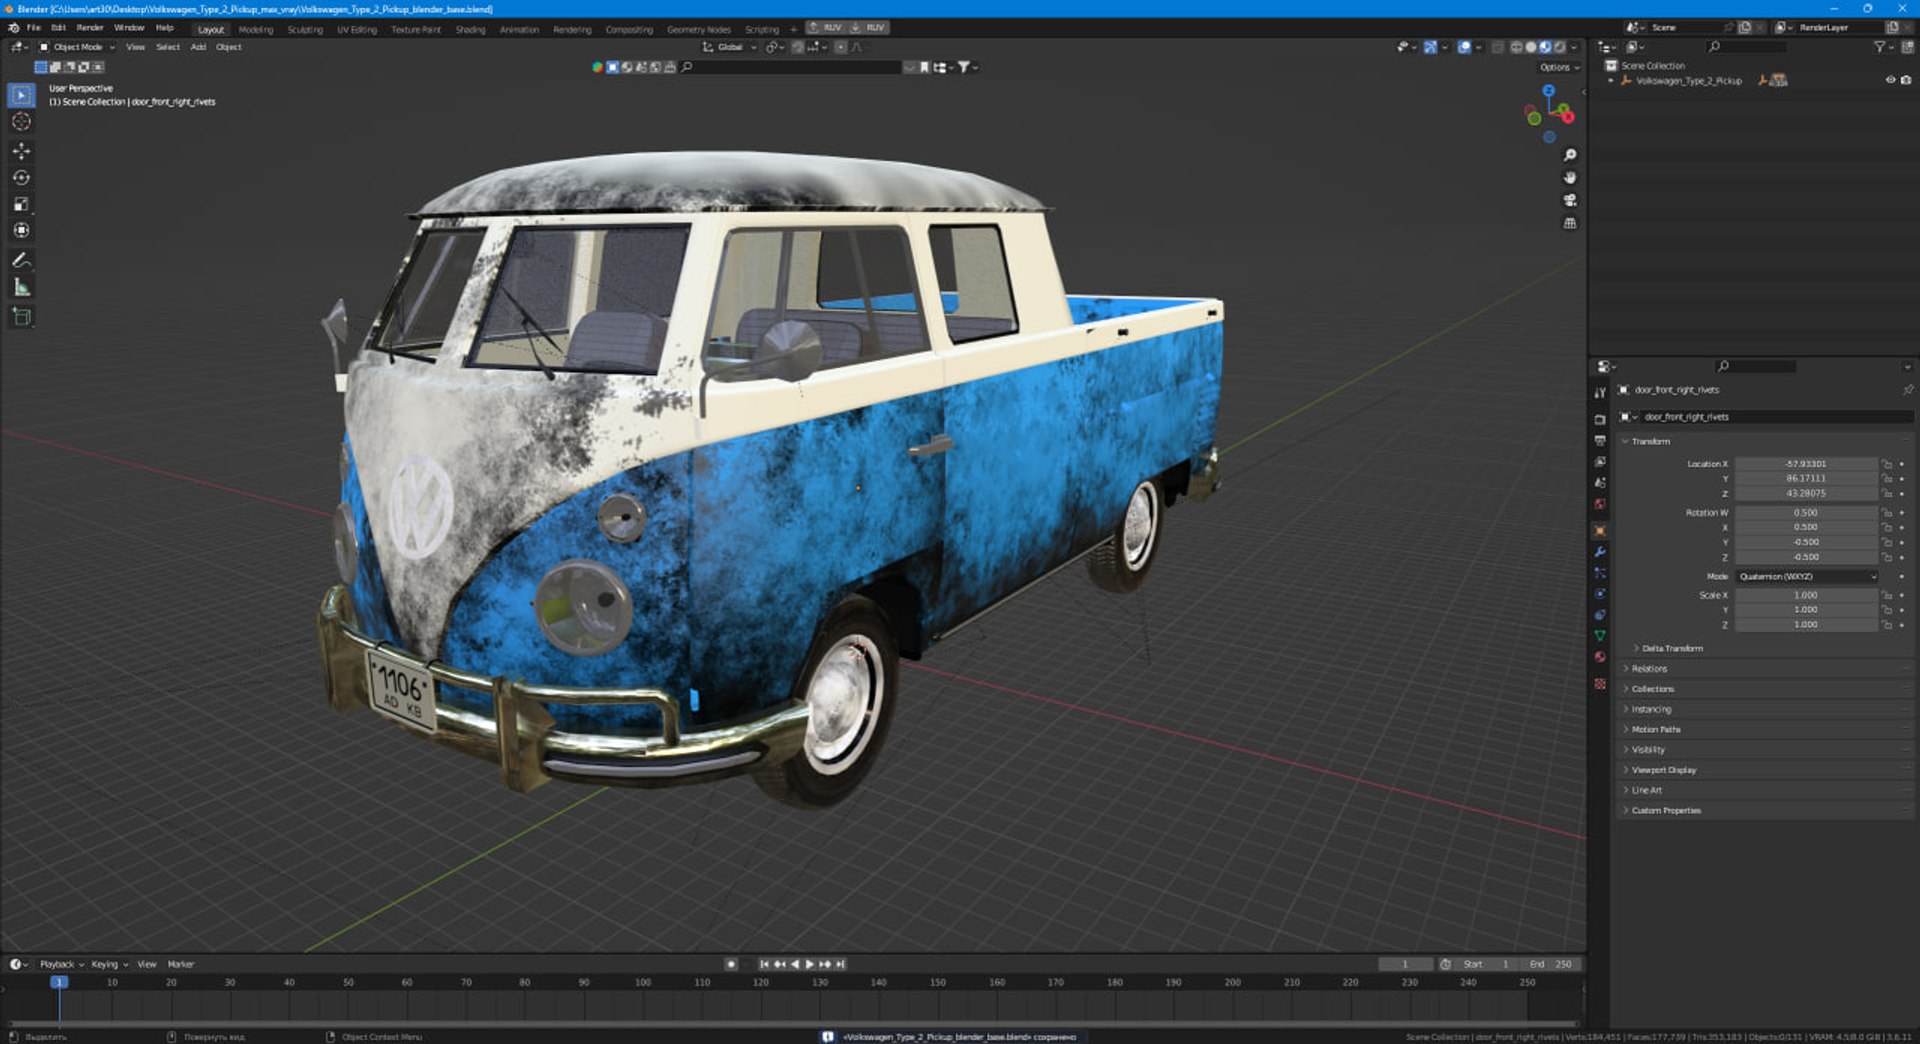Image resolution: width=1920 pixels, height=1044 pixels.
Task: Open the Object Data green triangle tab
Action: tap(1600, 636)
